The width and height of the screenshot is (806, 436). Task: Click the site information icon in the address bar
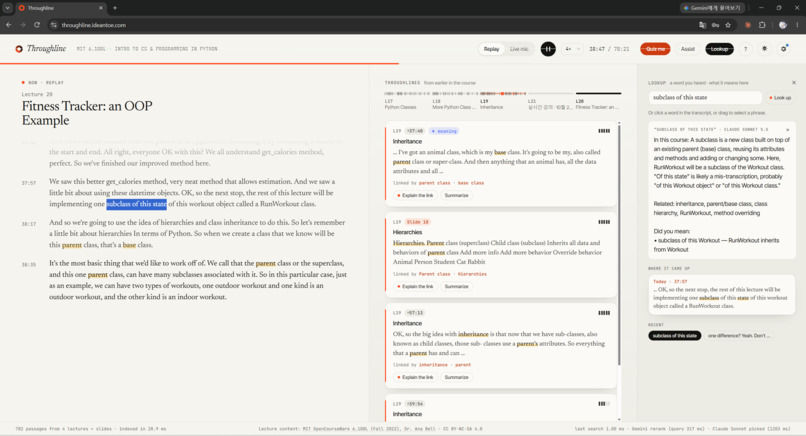53,25
